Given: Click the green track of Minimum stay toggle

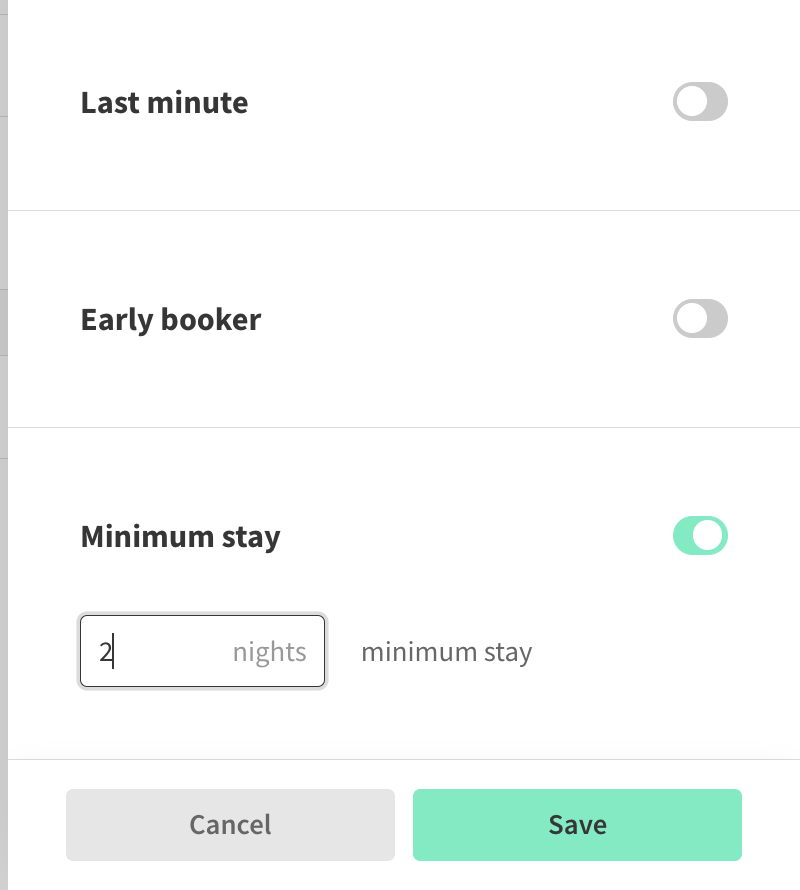Looking at the screenshot, I should point(682,536).
